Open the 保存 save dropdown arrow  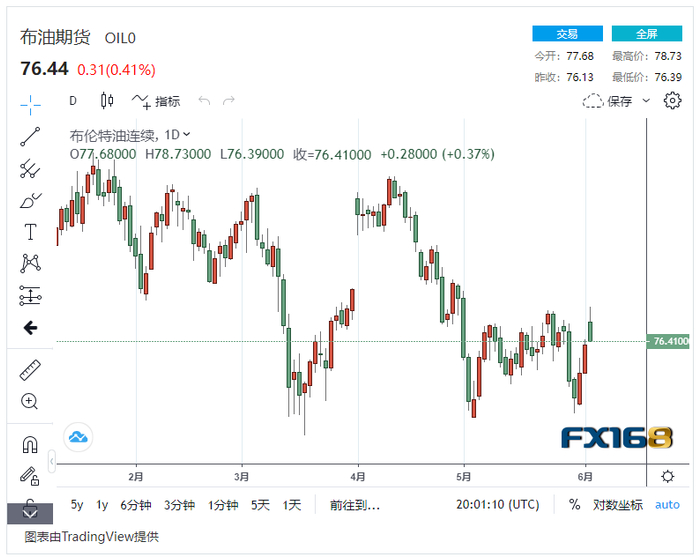click(x=646, y=101)
